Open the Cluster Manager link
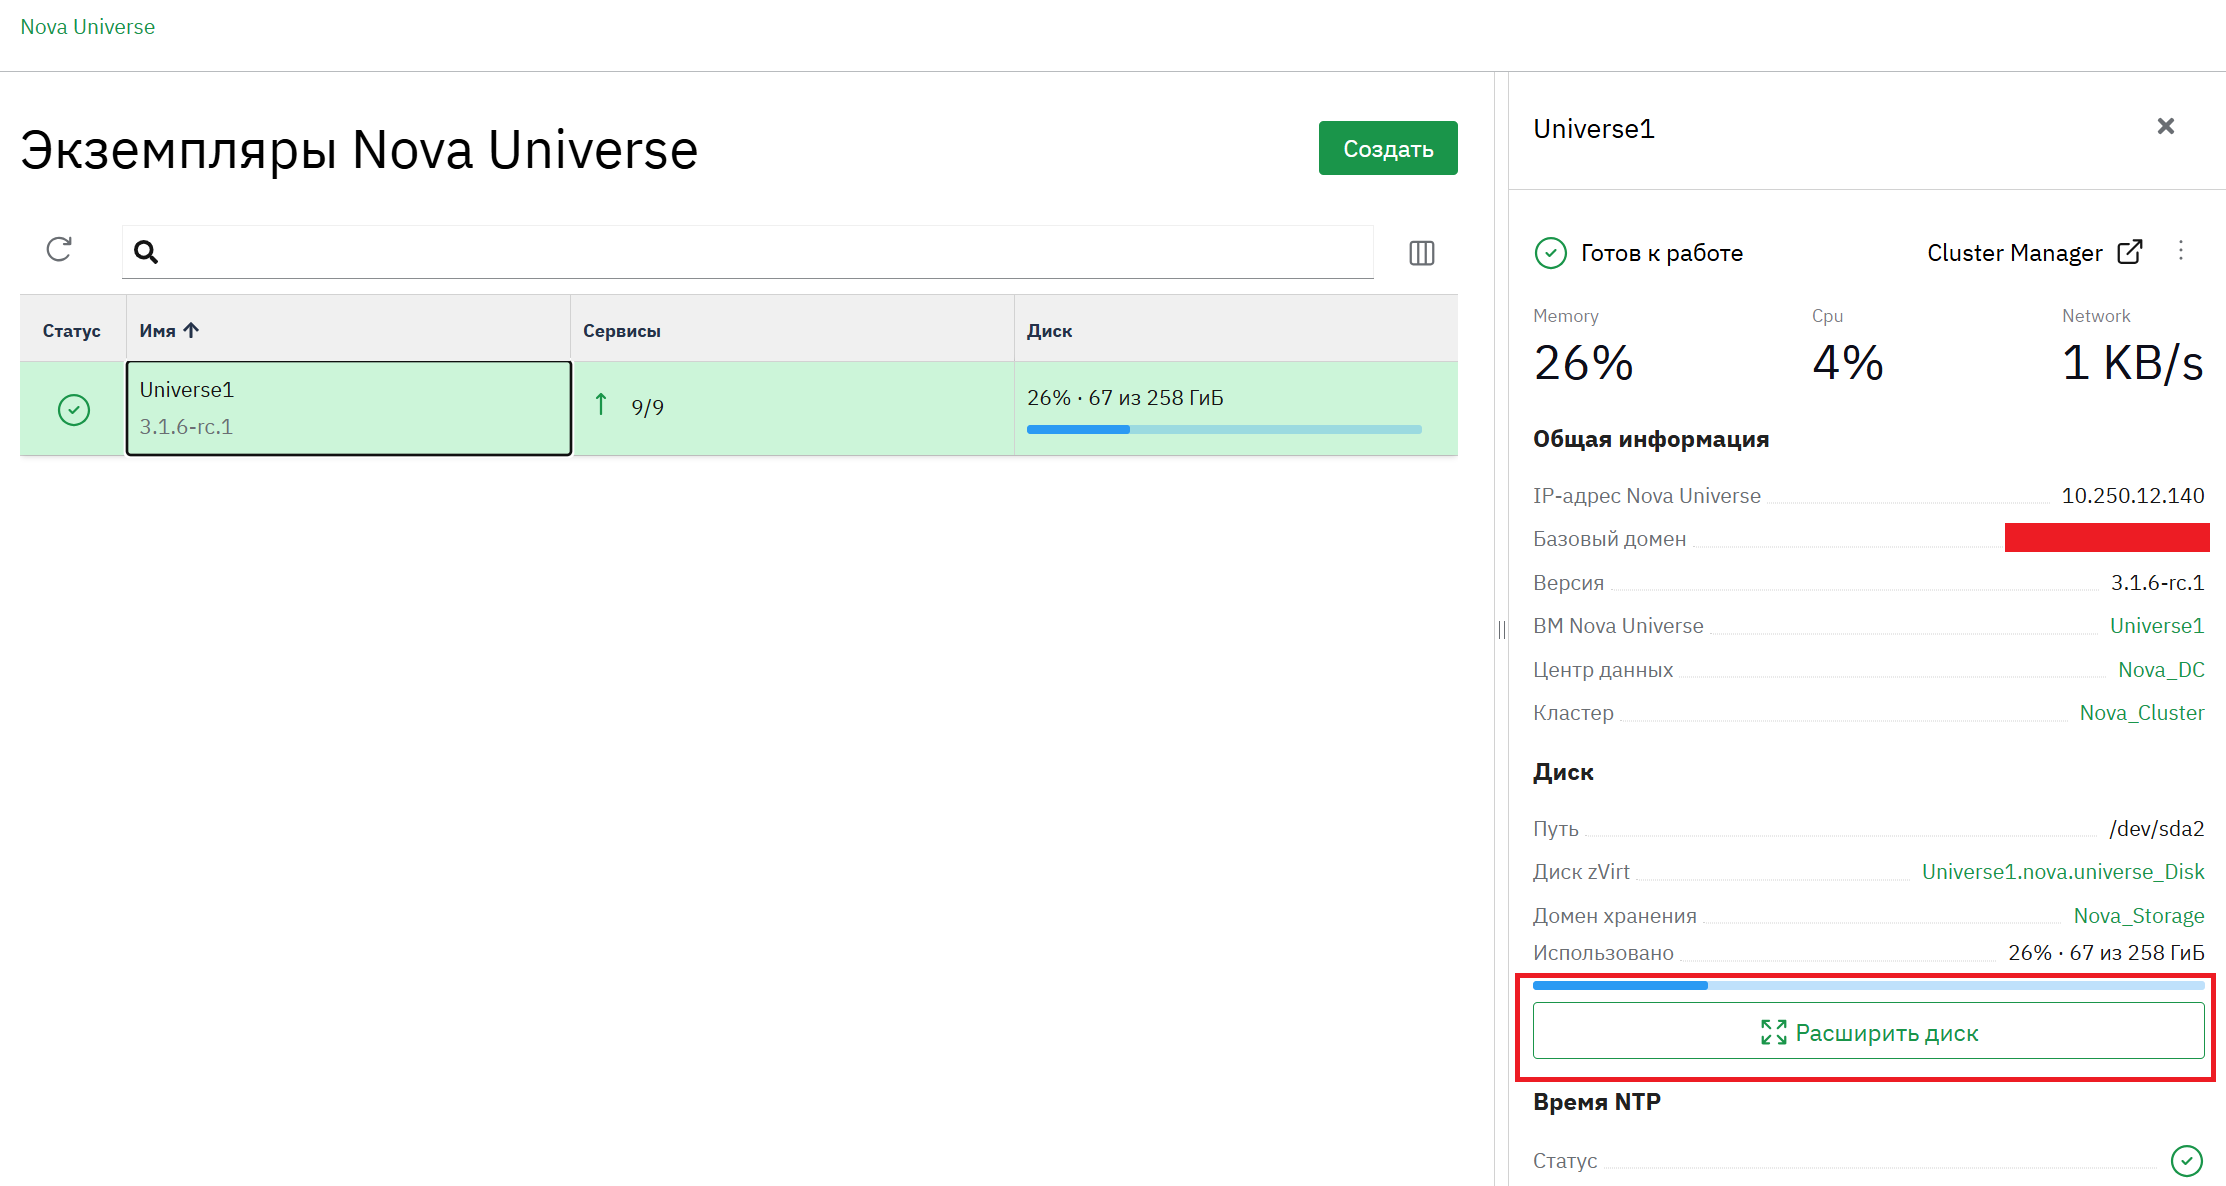Image resolution: width=2226 pixels, height=1186 pixels. (x=2014, y=253)
